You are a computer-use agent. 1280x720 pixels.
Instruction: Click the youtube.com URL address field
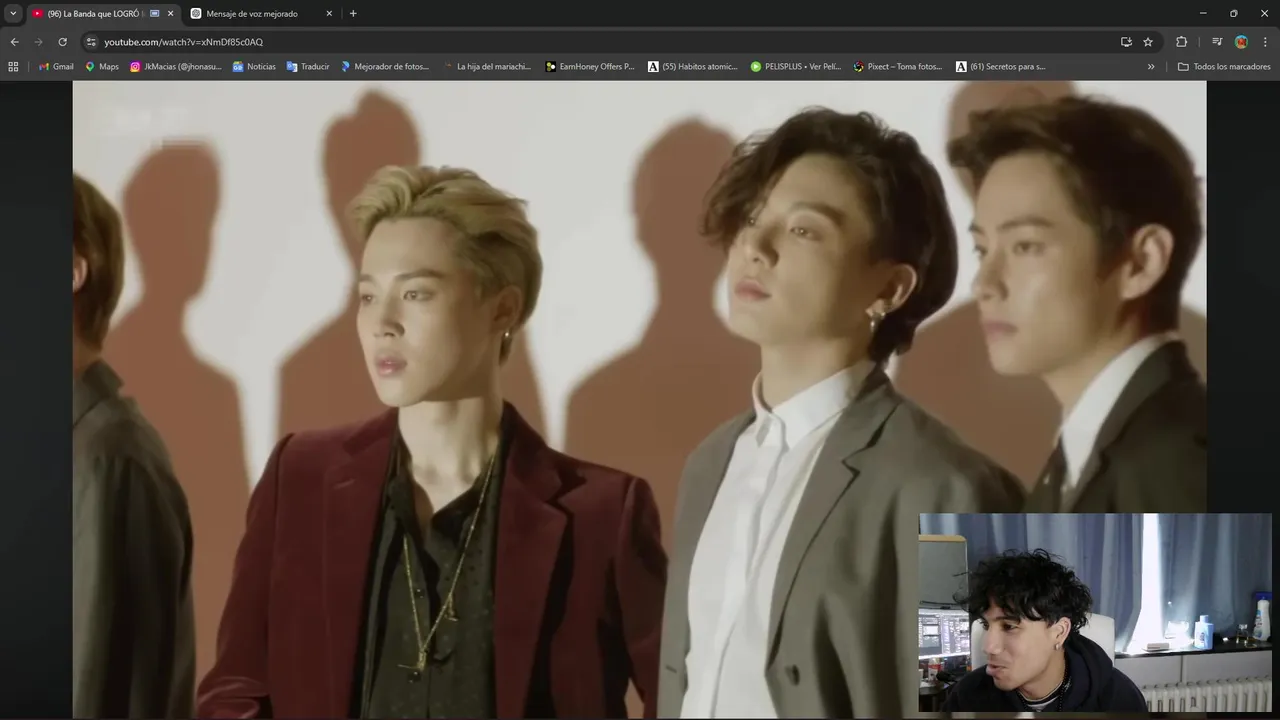pyautogui.click(x=600, y=42)
